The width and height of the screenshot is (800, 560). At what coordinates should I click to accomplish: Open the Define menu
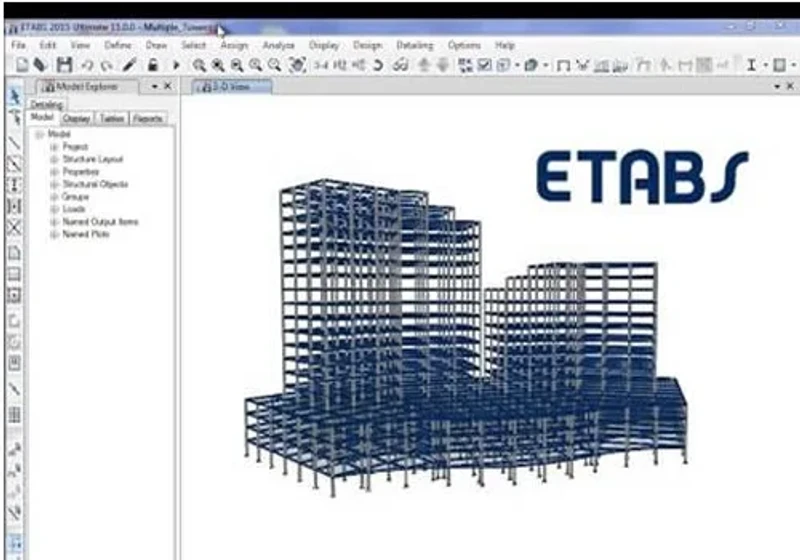pos(118,45)
